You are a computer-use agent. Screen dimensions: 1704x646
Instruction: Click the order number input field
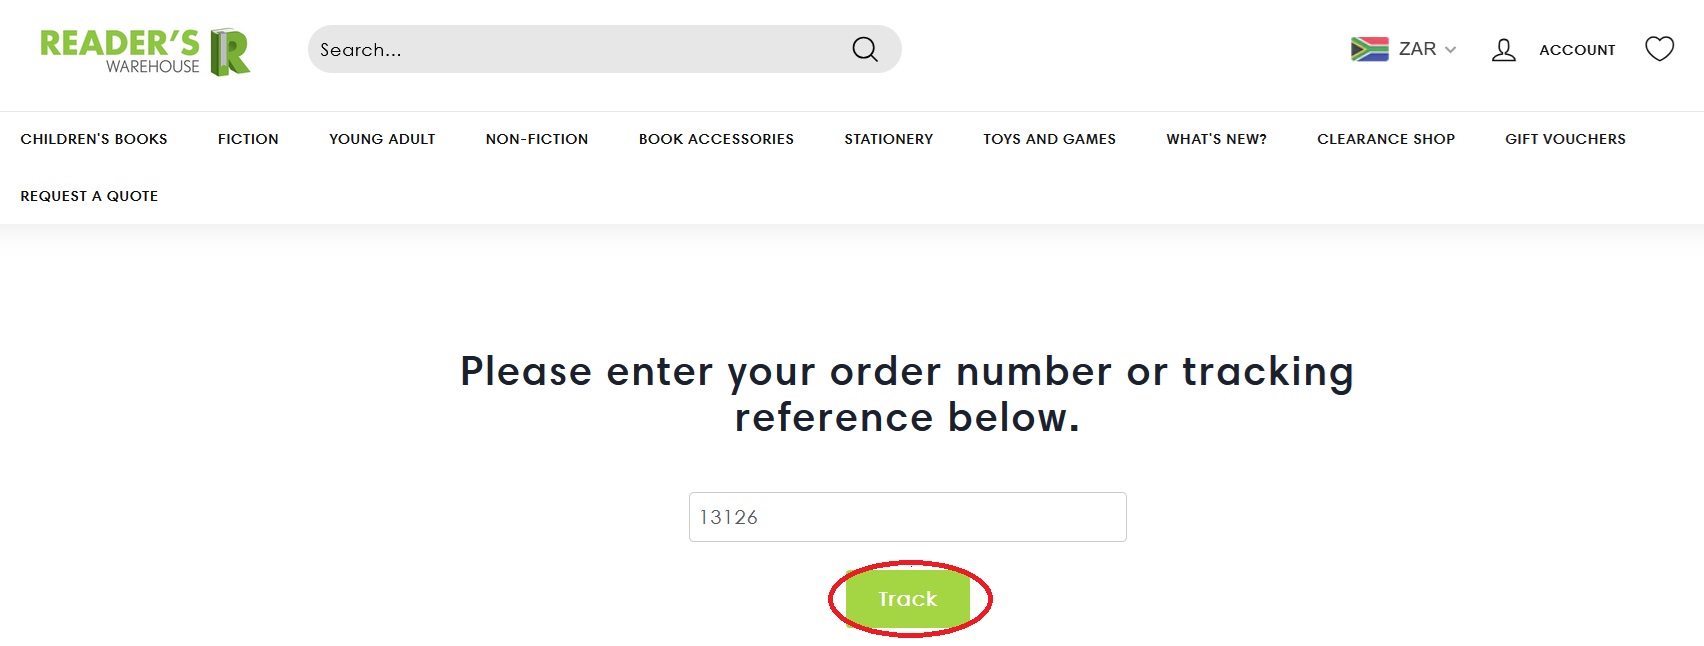[x=907, y=517]
